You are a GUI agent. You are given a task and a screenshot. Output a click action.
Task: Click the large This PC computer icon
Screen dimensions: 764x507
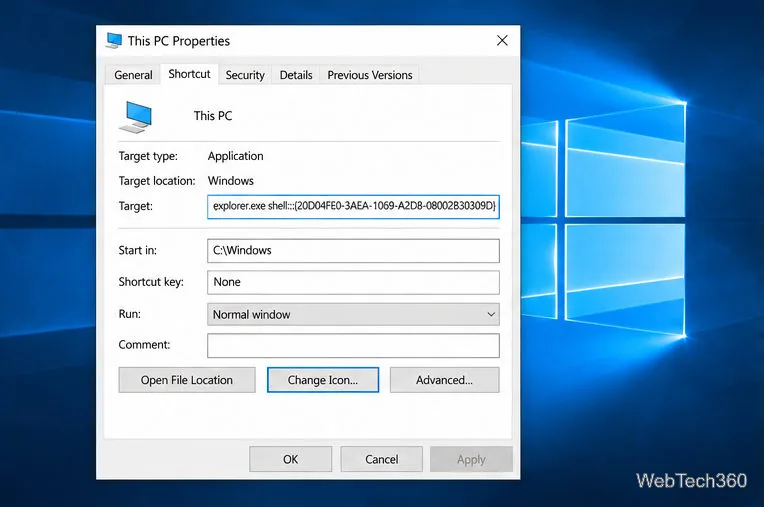click(x=136, y=117)
